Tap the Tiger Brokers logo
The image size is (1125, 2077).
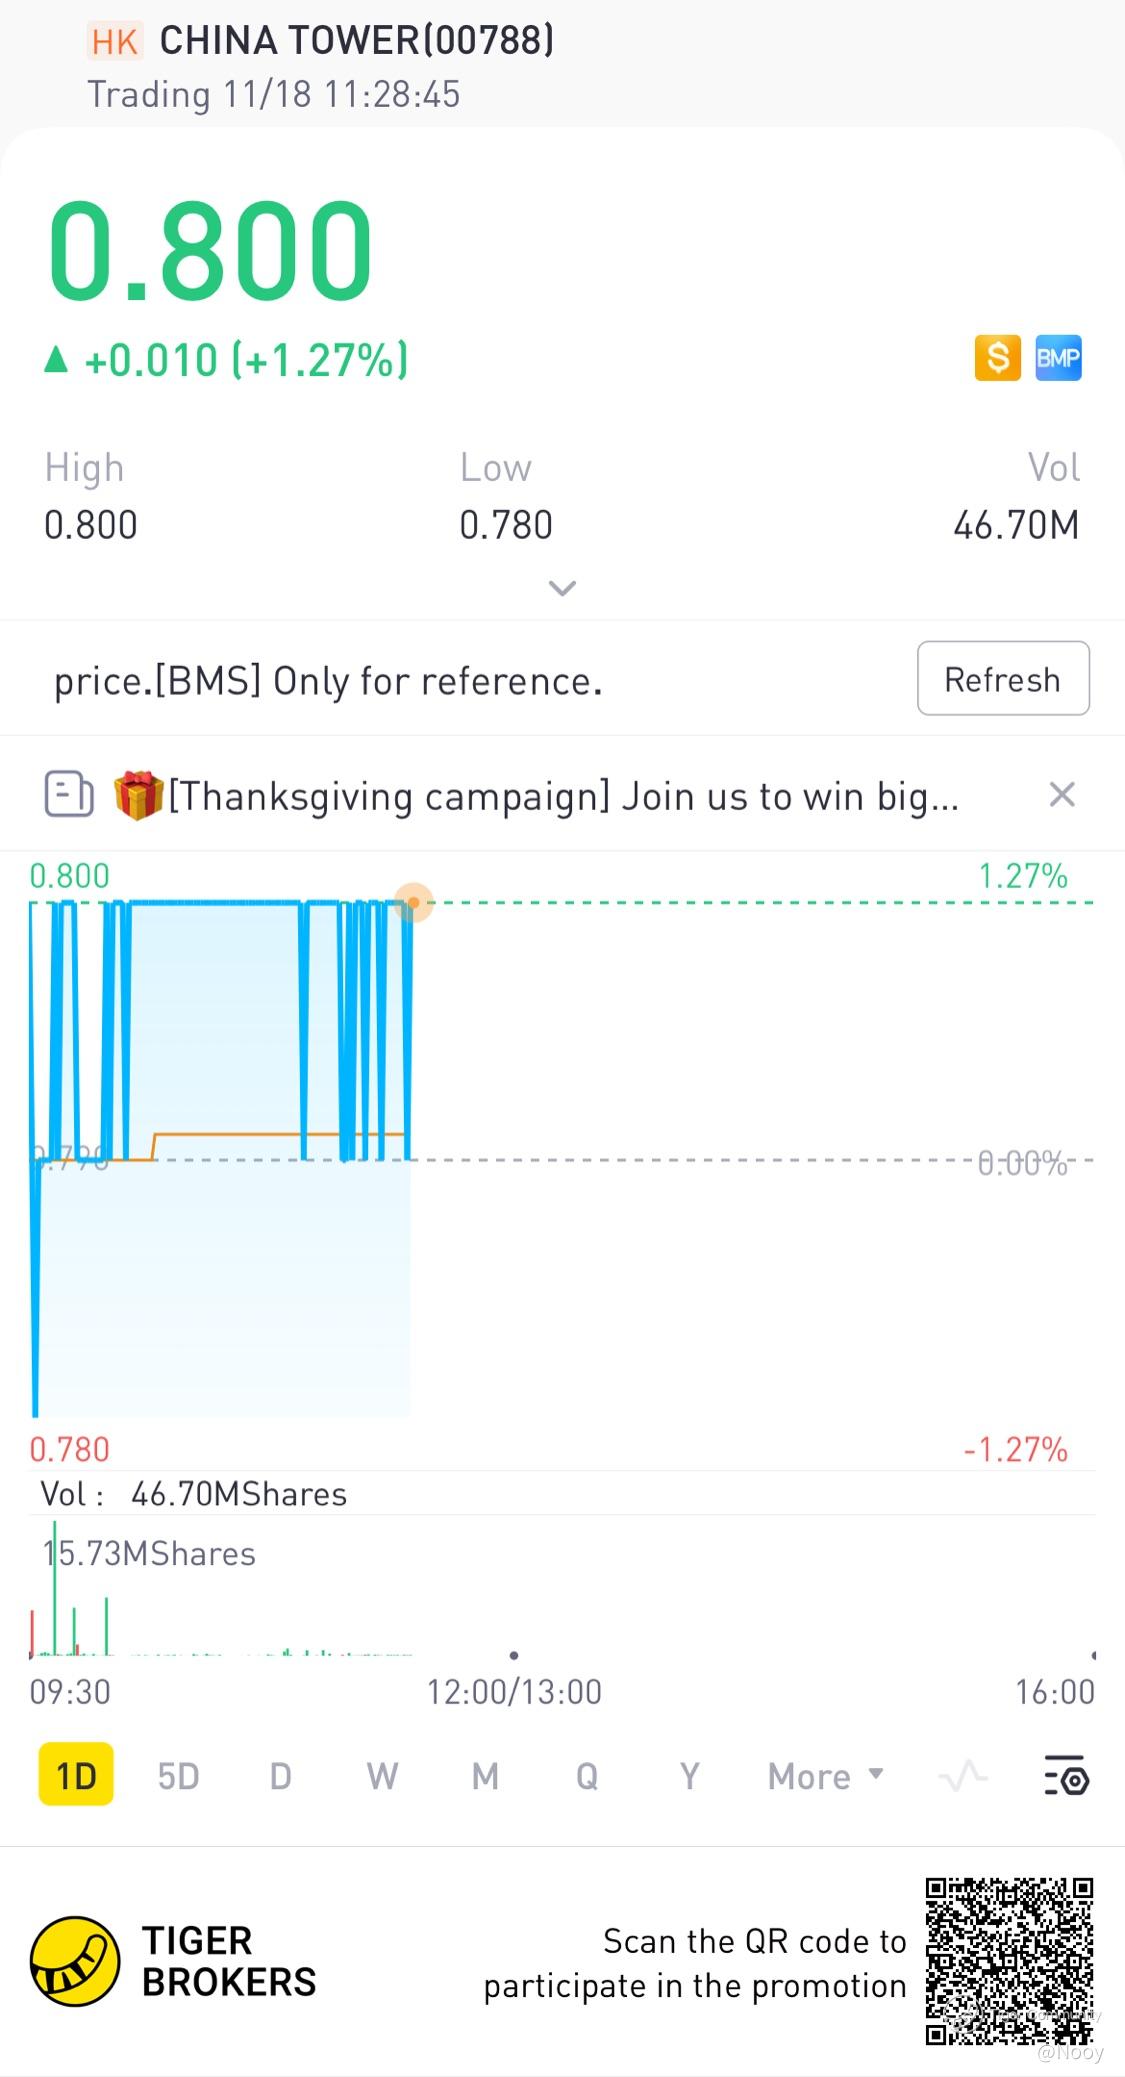[x=75, y=1960]
